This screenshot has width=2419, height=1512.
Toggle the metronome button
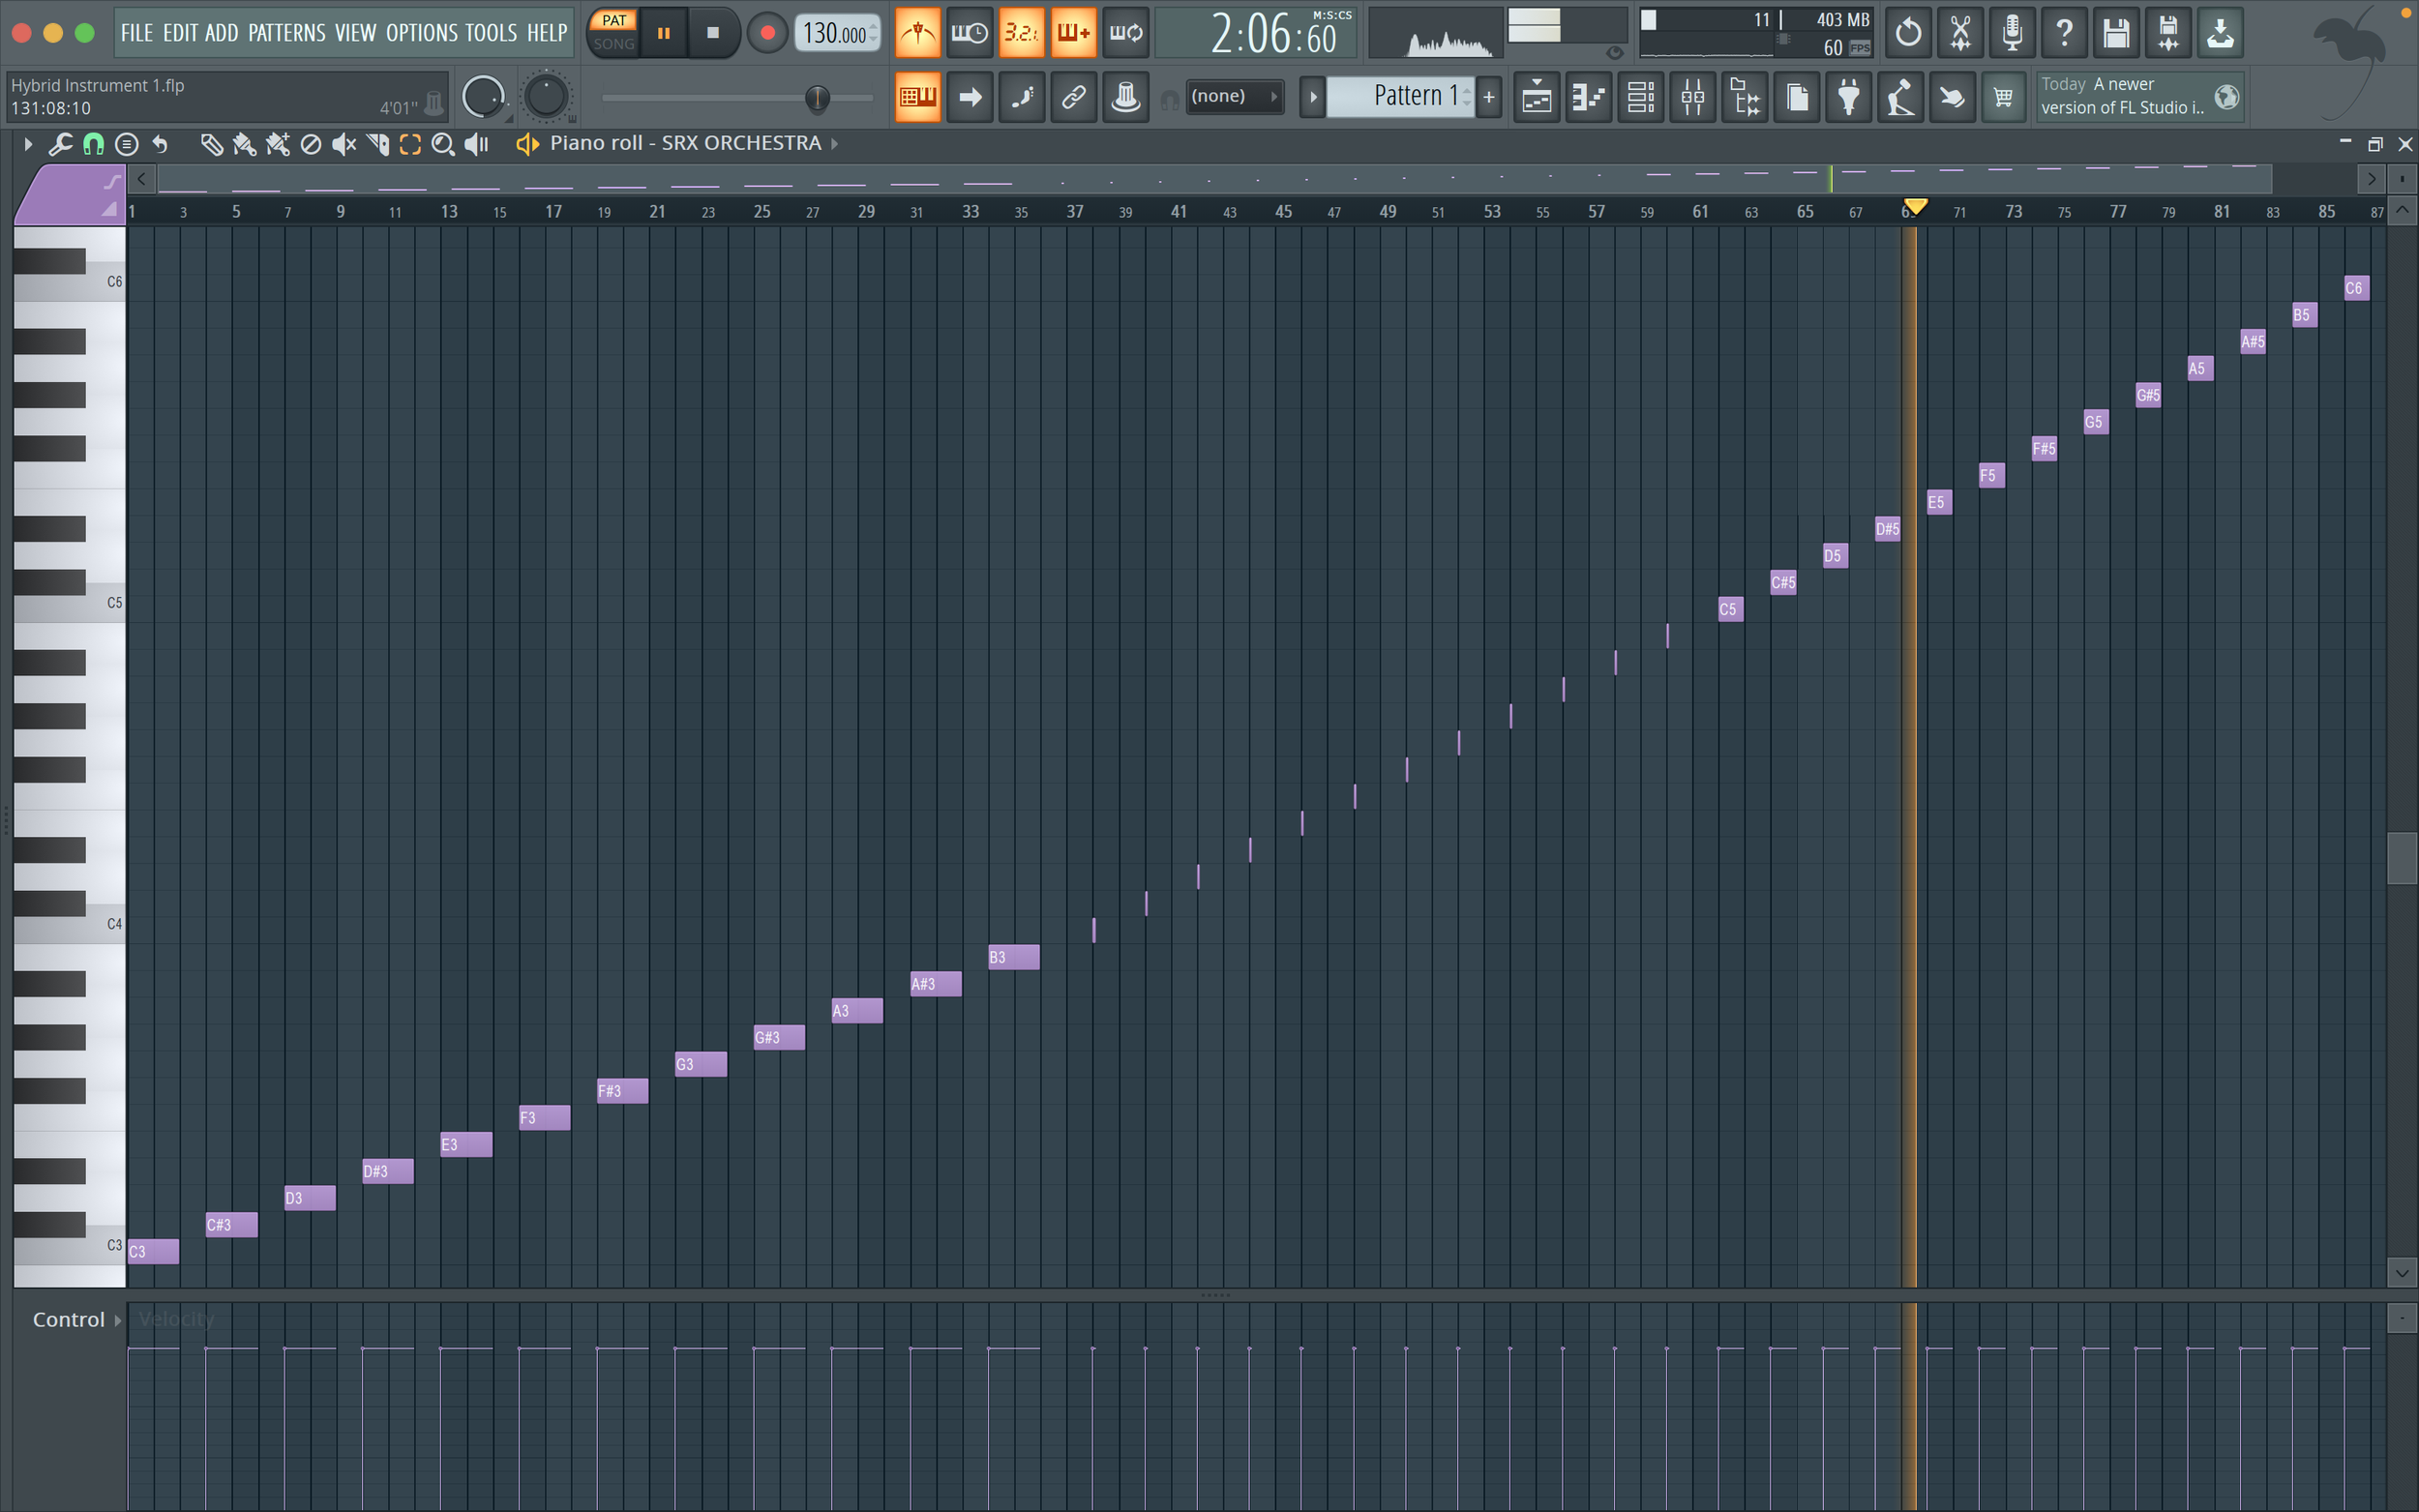click(917, 33)
